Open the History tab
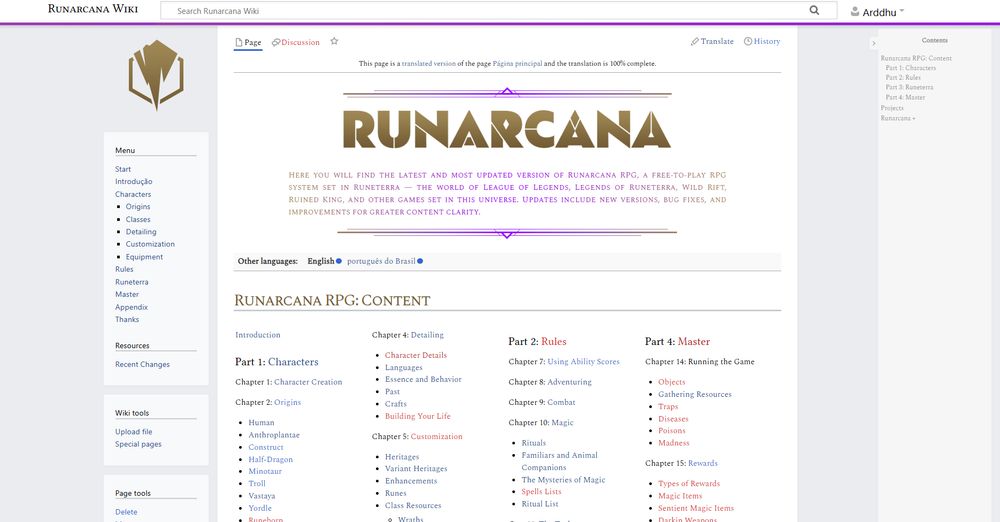The height and width of the screenshot is (522, 1000). click(761, 41)
